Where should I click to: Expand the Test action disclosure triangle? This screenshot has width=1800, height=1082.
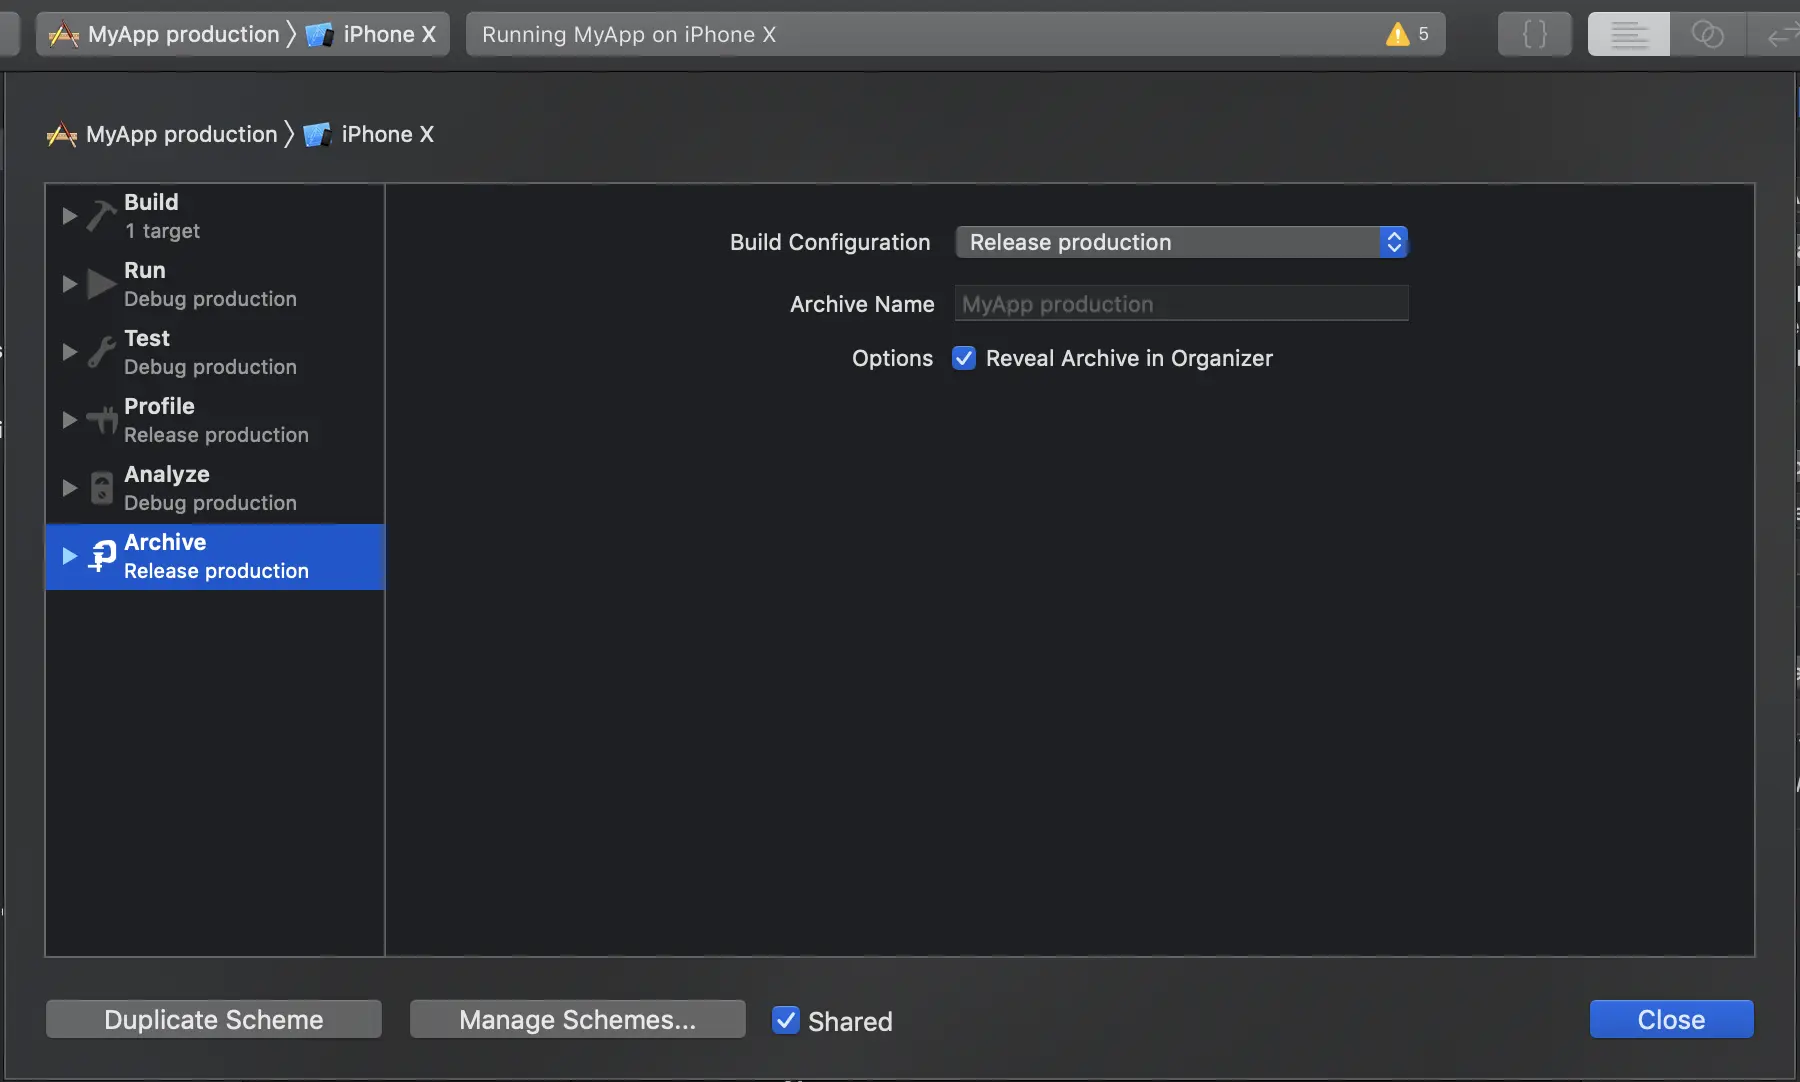(x=69, y=352)
